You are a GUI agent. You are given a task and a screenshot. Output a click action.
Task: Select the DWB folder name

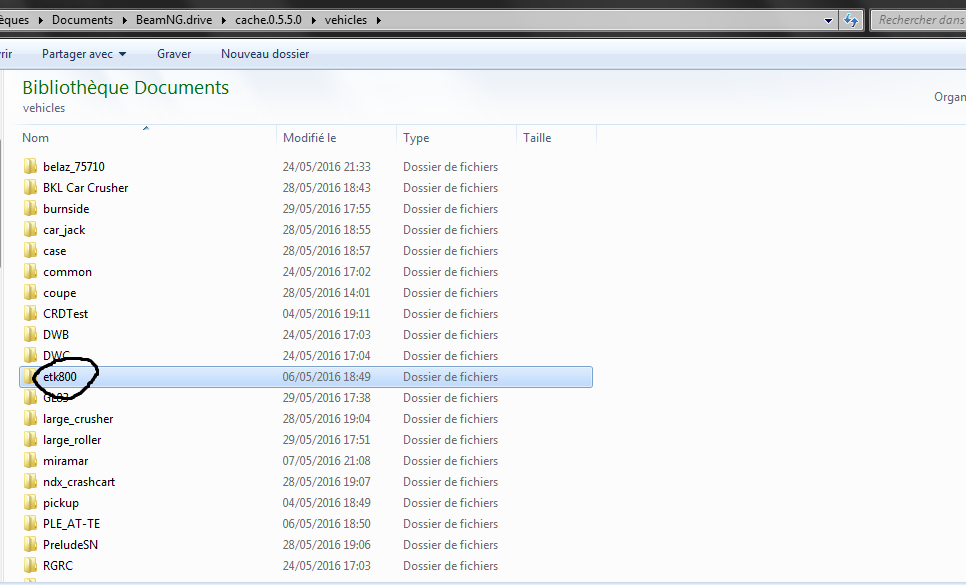click(x=56, y=335)
